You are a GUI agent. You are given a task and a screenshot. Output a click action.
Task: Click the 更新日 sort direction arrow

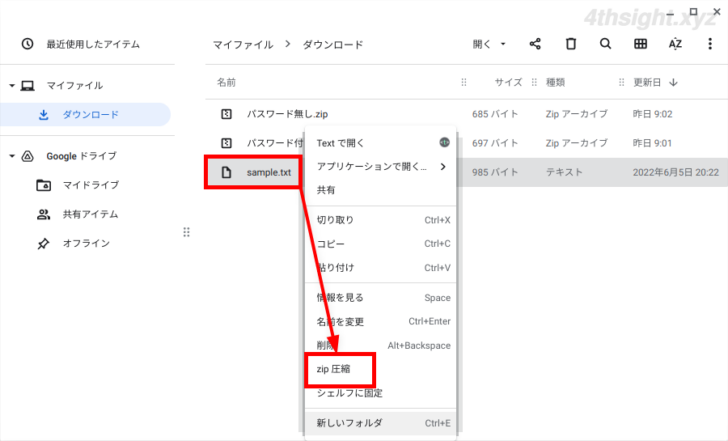tap(673, 83)
